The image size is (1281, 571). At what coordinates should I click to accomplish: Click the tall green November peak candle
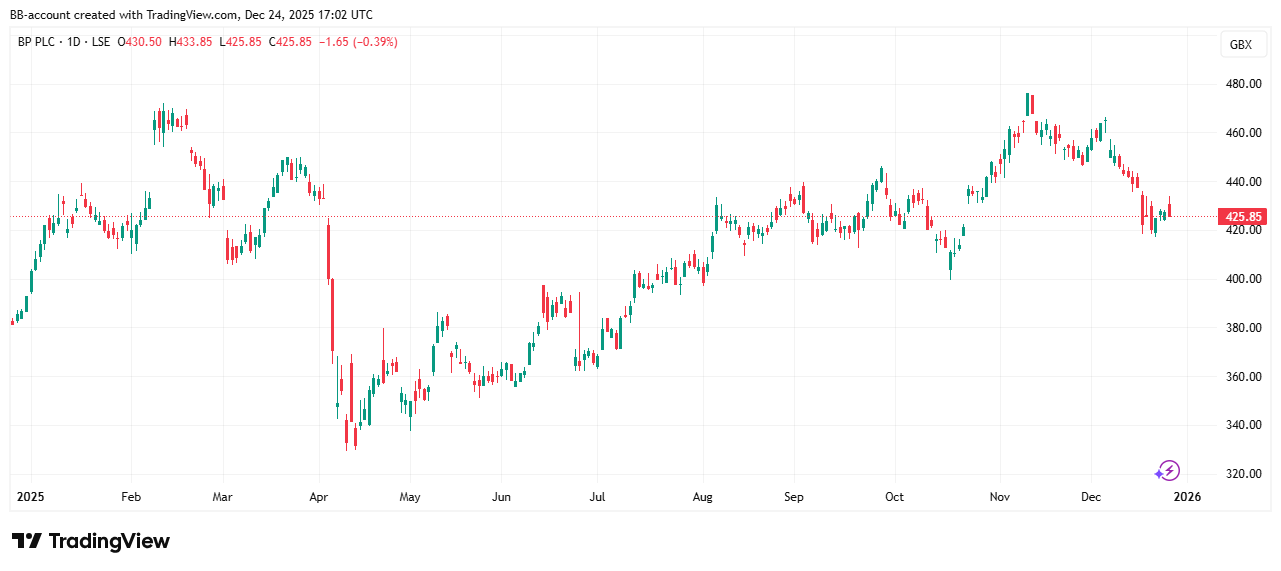point(1027,104)
